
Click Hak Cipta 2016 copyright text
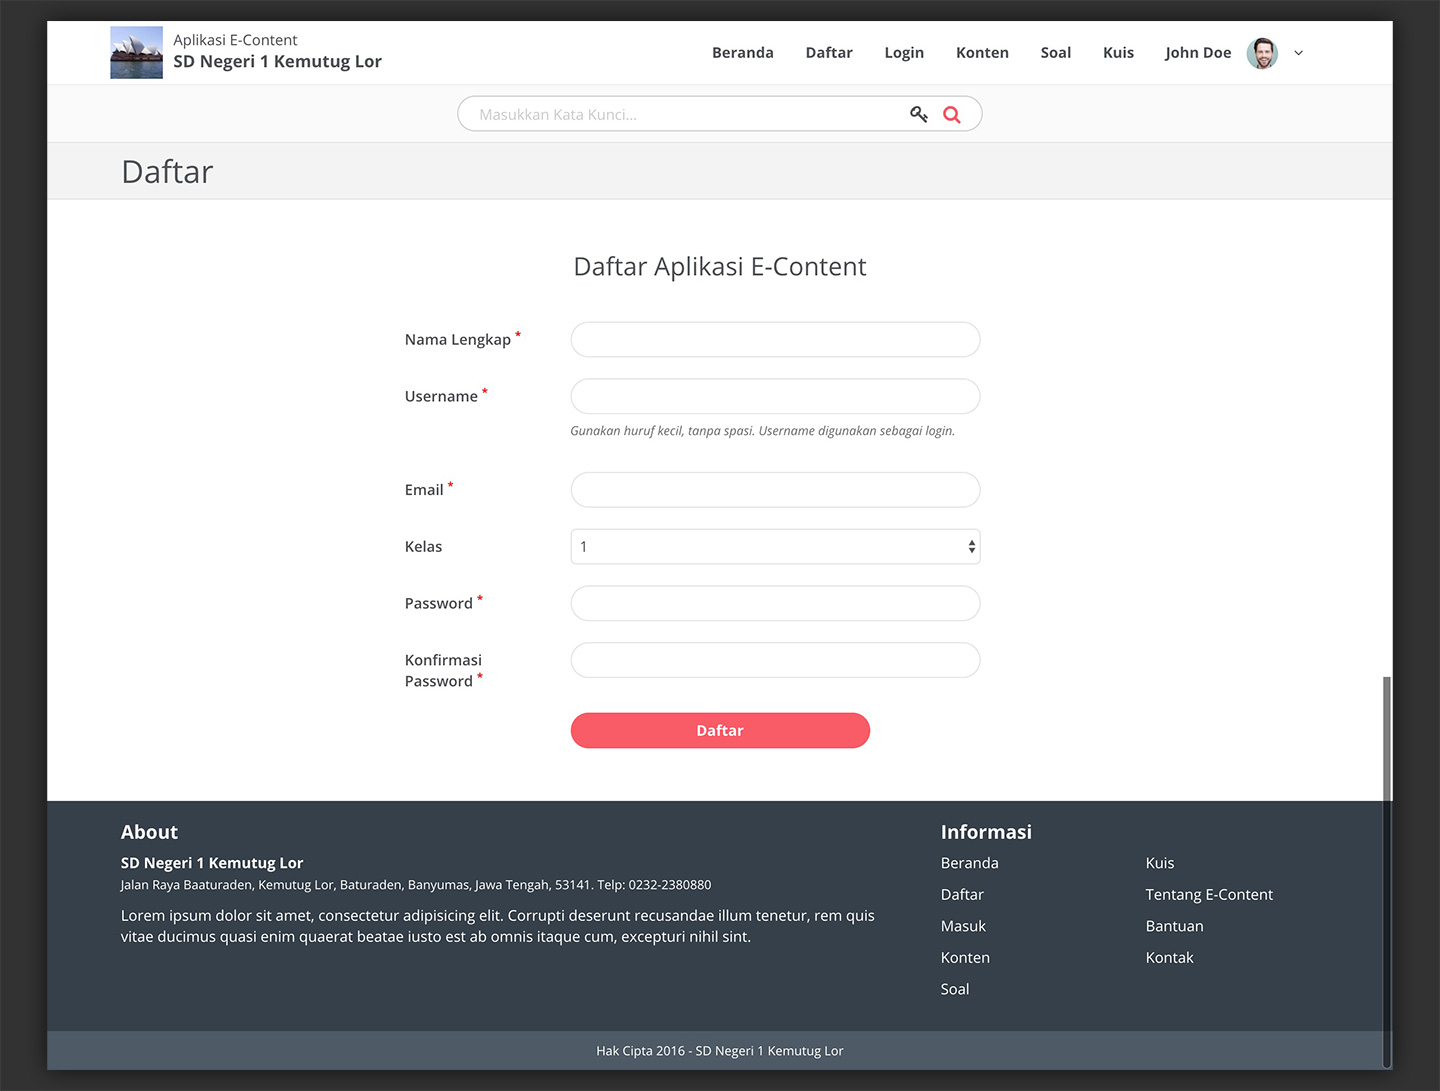pos(720,1051)
